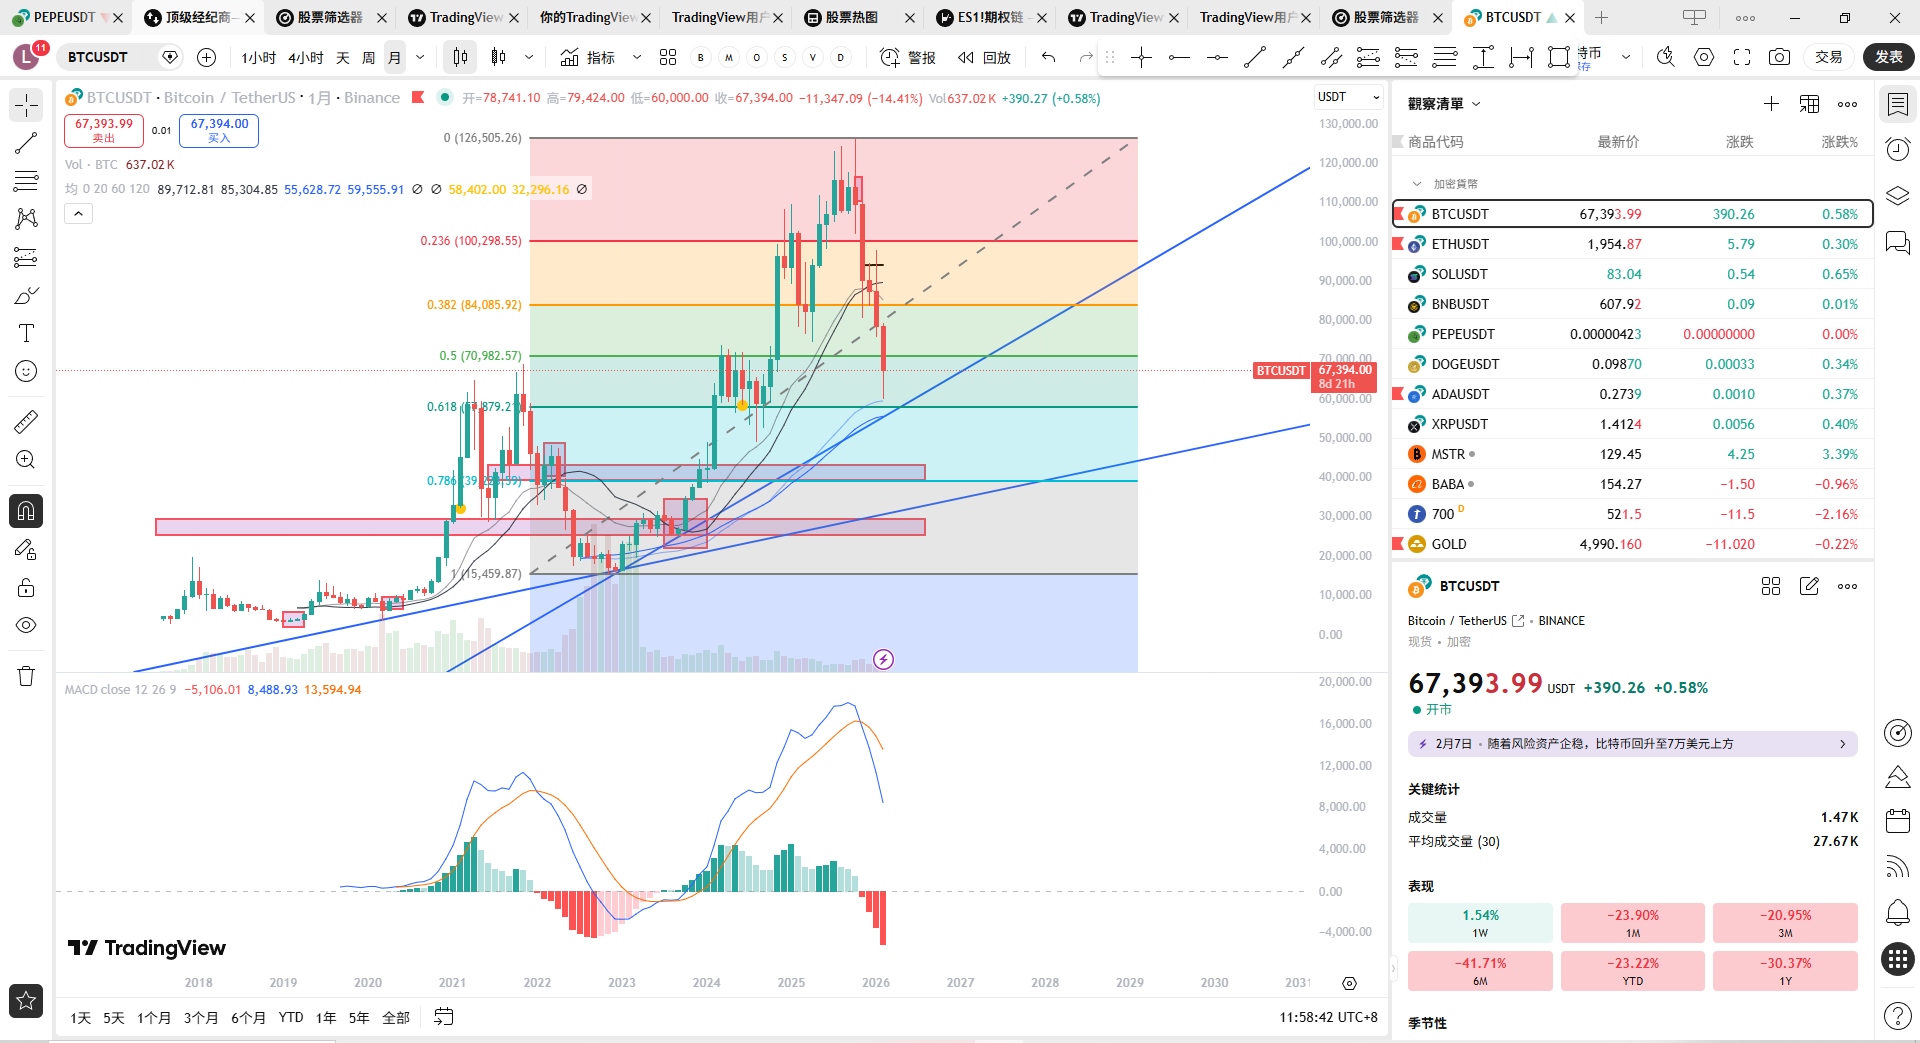Enter fullscreen mode from top toolbar
Image resolution: width=1920 pixels, height=1043 pixels.
pyautogui.click(x=1742, y=58)
